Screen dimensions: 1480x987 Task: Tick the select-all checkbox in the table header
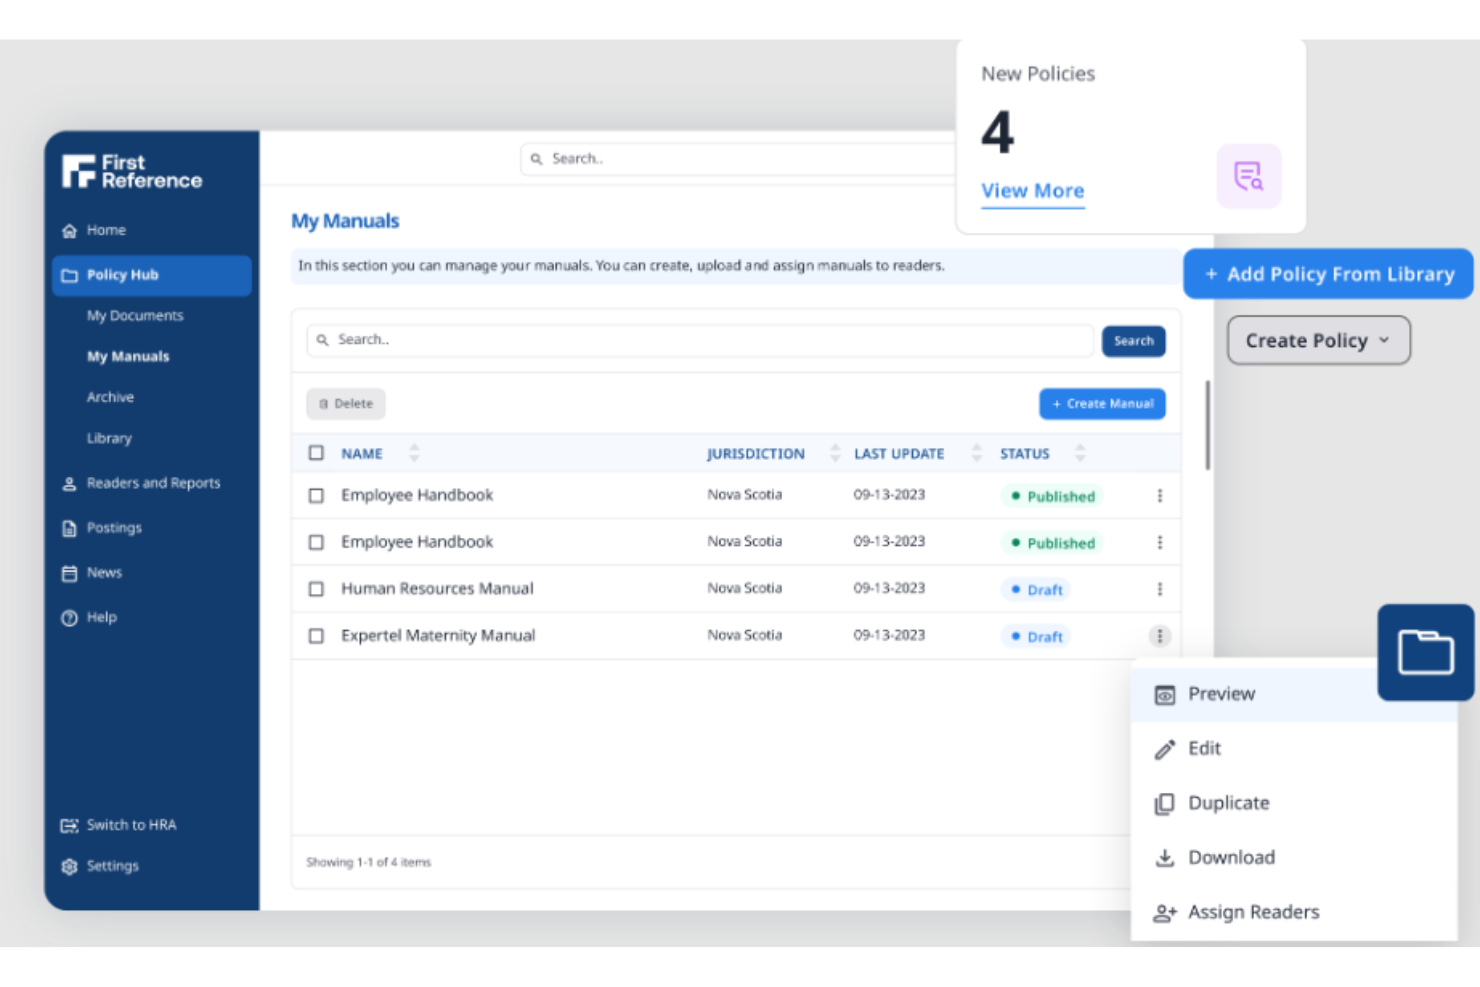point(316,452)
